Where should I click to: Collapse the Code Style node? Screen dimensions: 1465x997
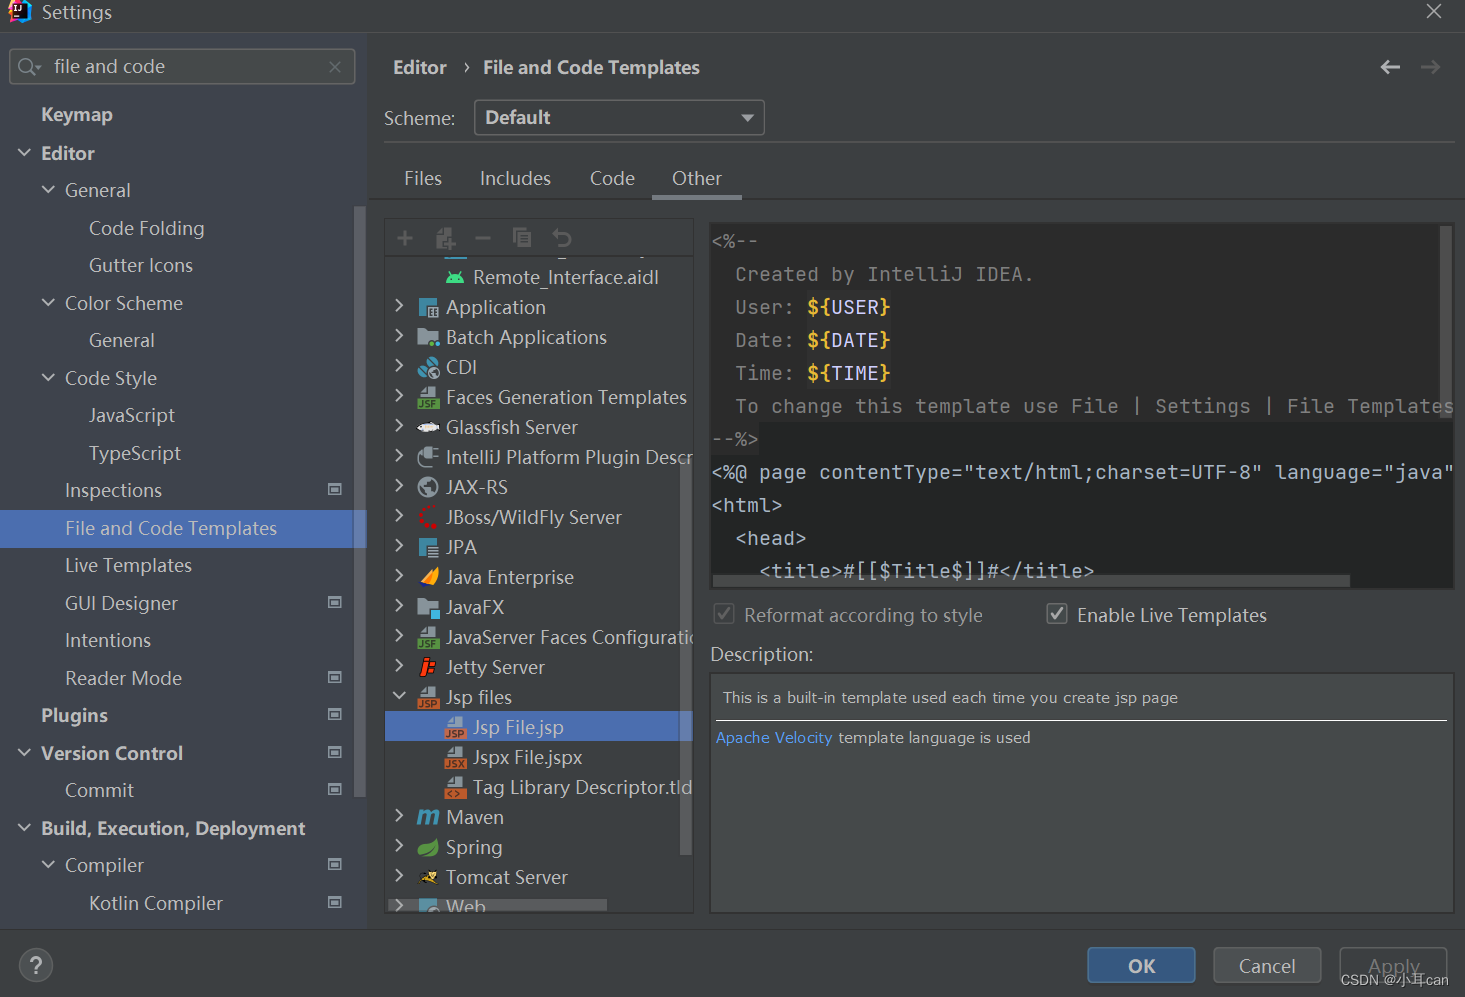pos(48,378)
